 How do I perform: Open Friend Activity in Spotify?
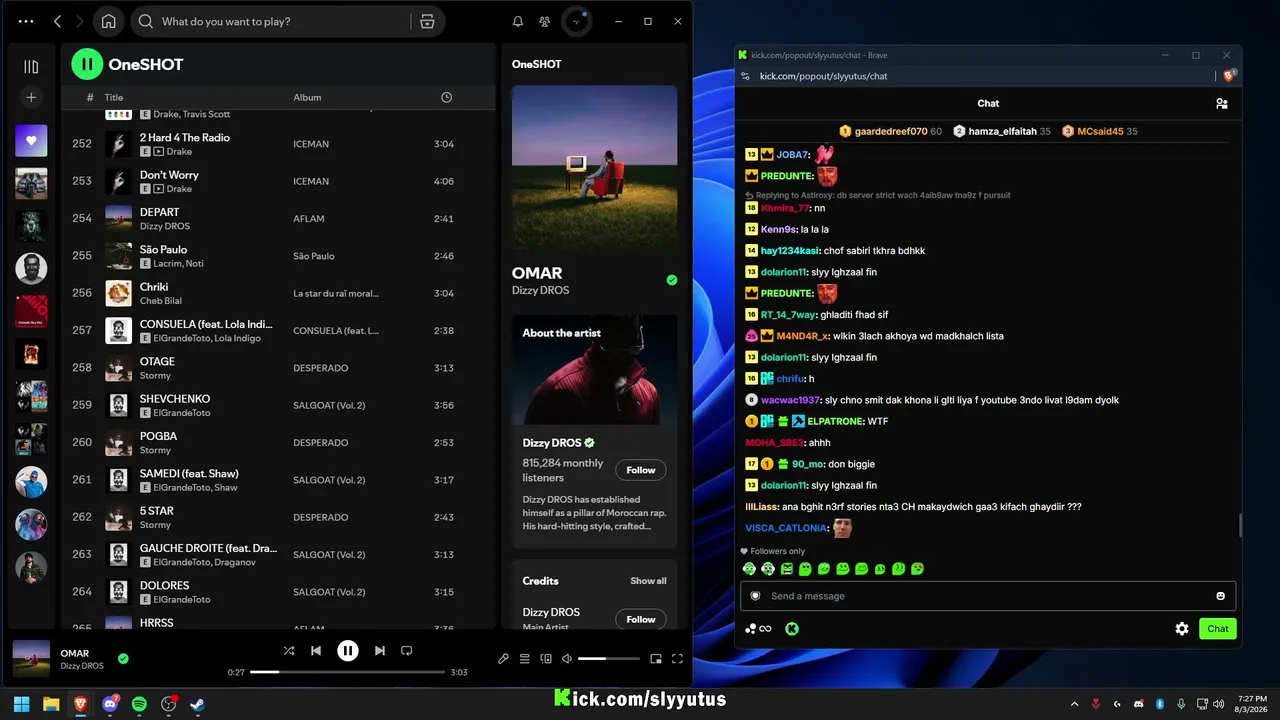(544, 21)
